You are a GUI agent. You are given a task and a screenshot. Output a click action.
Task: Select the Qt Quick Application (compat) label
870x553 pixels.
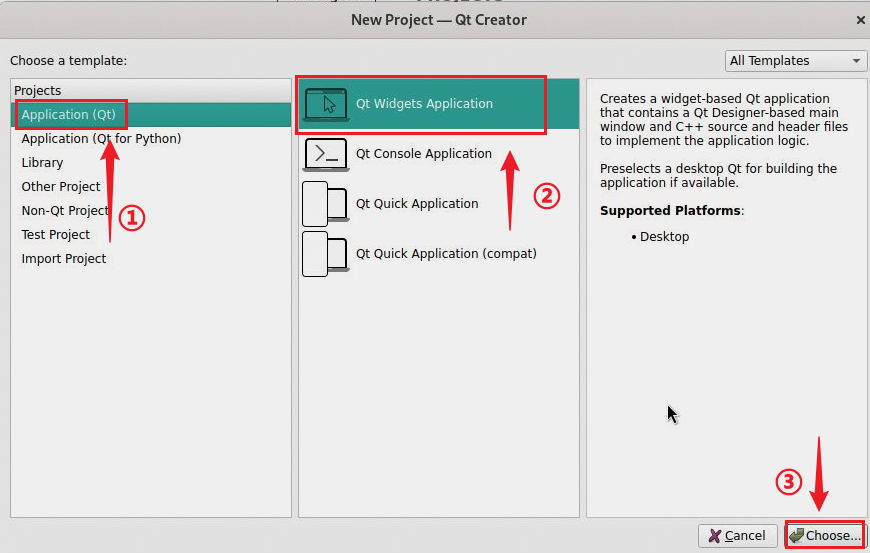click(446, 254)
